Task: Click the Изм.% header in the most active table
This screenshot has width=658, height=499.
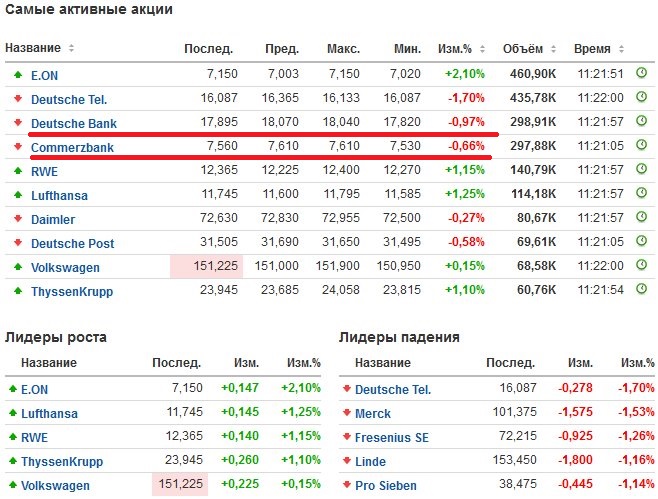Action: point(461,48)
